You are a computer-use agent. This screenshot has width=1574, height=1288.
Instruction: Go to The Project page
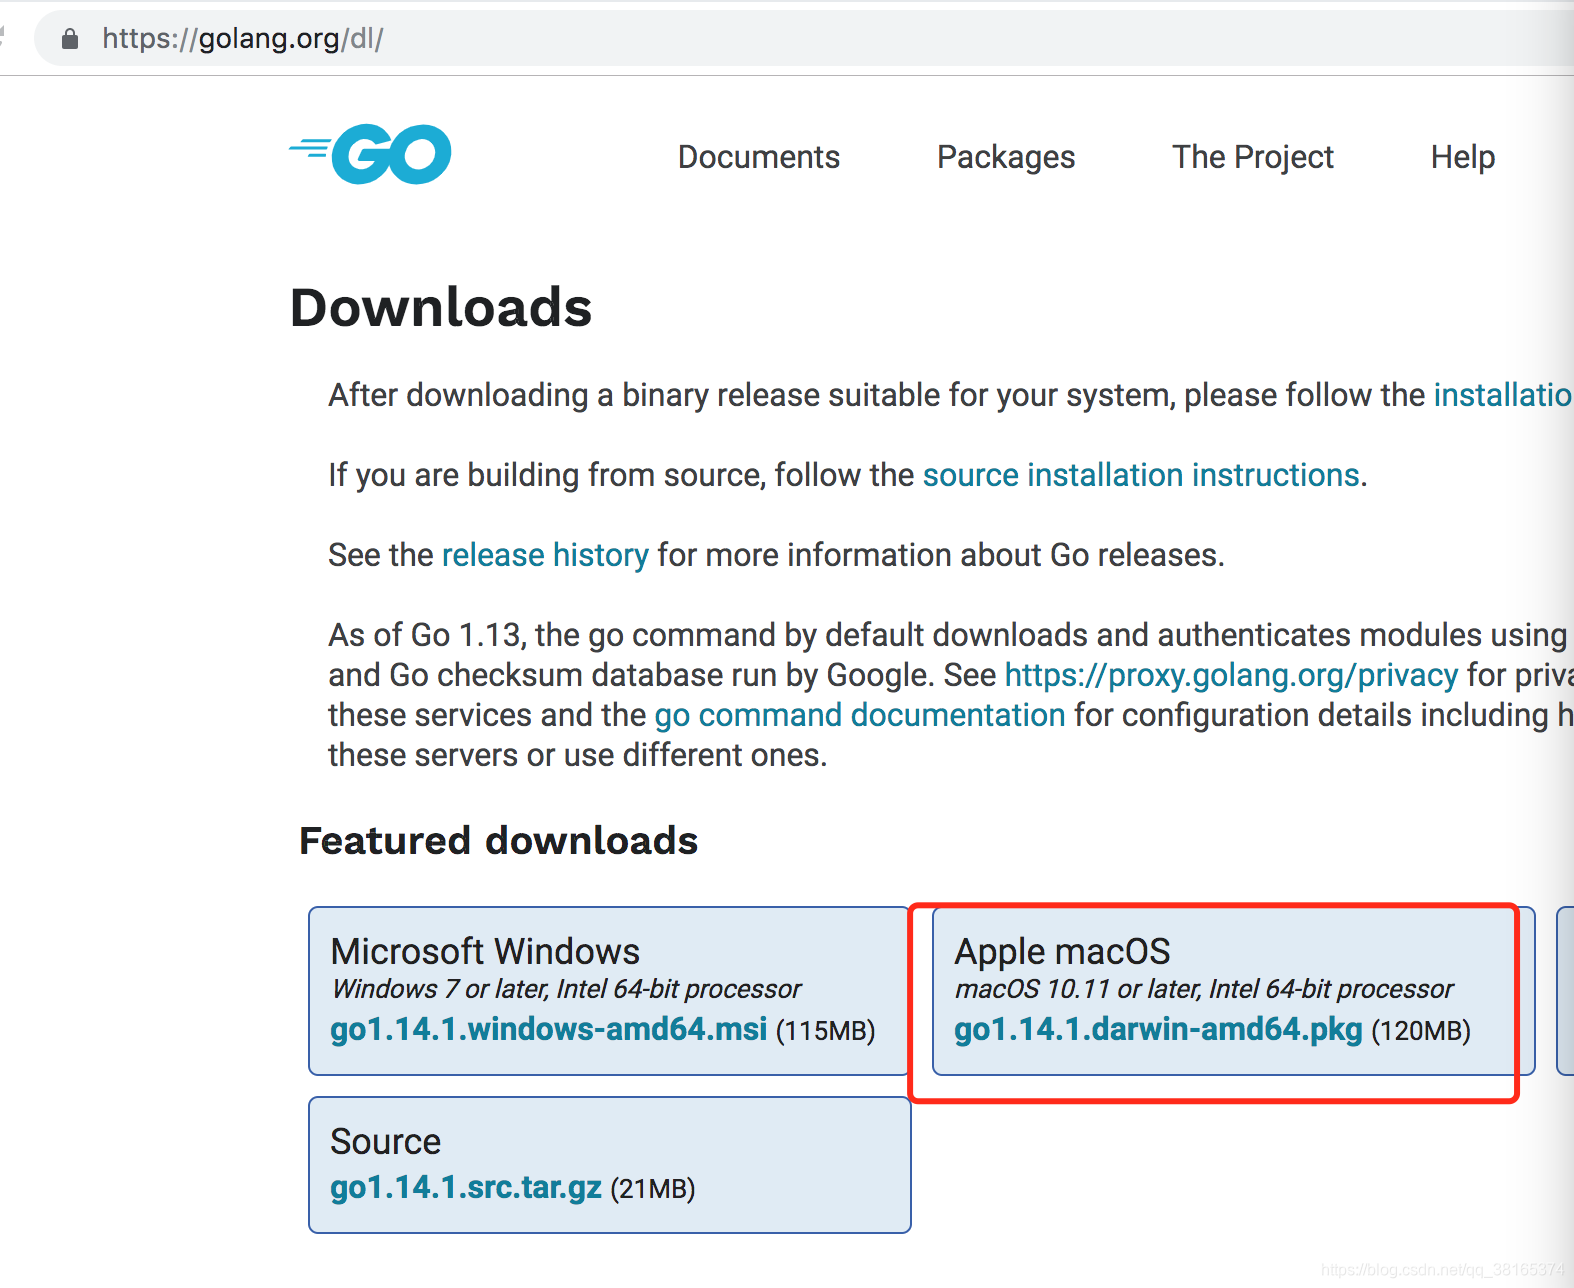pyautogui.click(x=1252, y=157)
